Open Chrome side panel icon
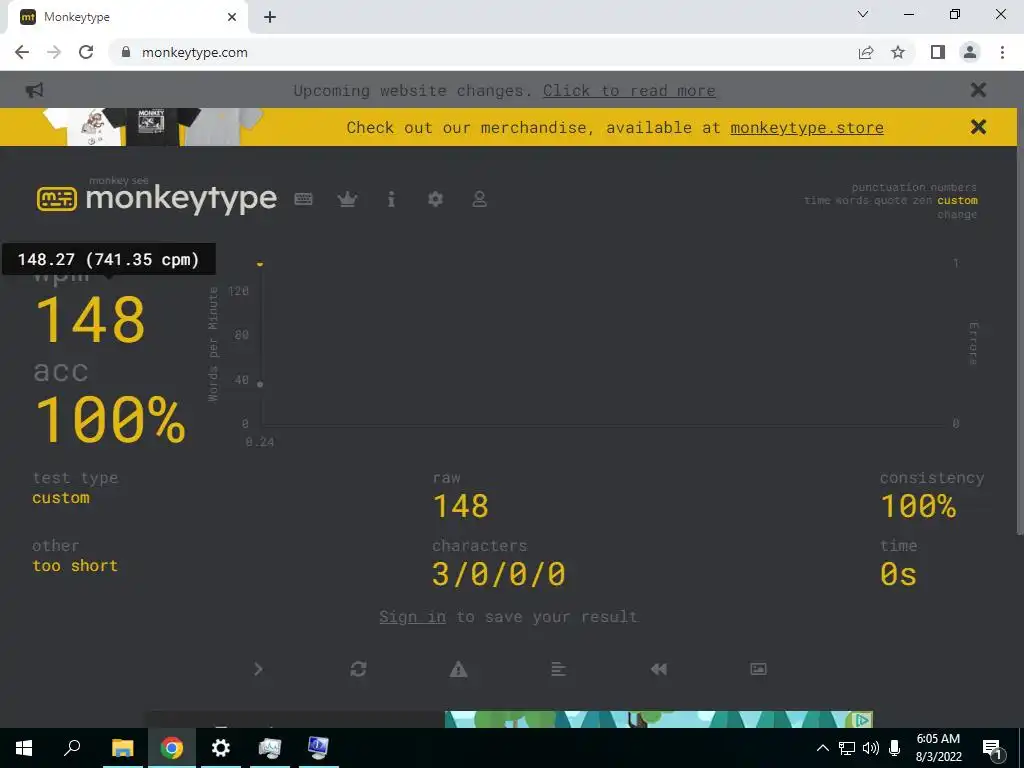This screenshot has width=1024, height=768. (938, 52)
